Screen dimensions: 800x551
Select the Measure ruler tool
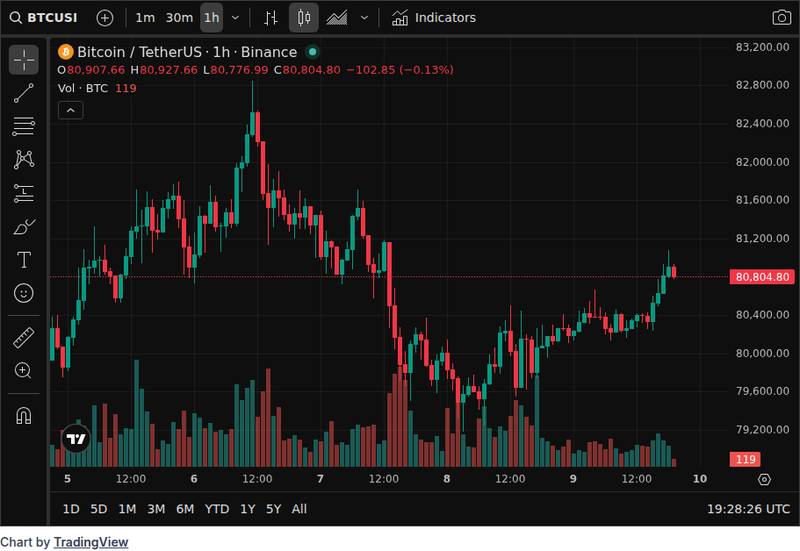(23, 337)
